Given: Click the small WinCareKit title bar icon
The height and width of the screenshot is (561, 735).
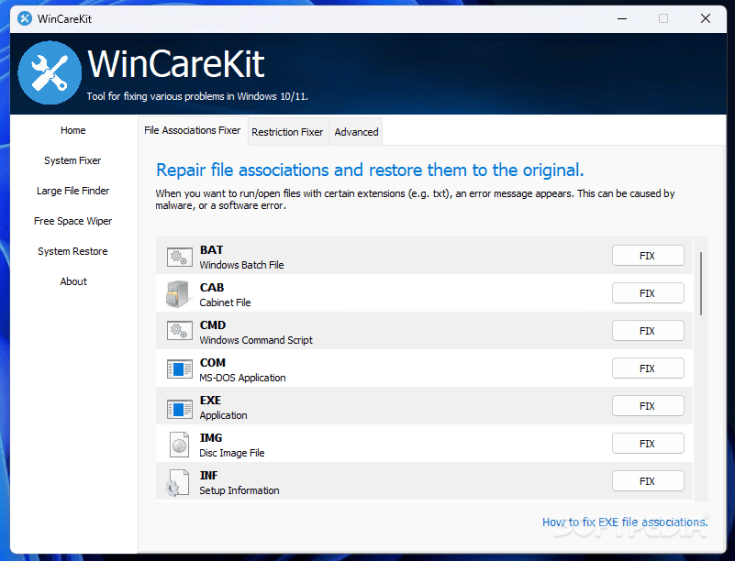Looking at the screenshot, I should click(x=24, y=19).
